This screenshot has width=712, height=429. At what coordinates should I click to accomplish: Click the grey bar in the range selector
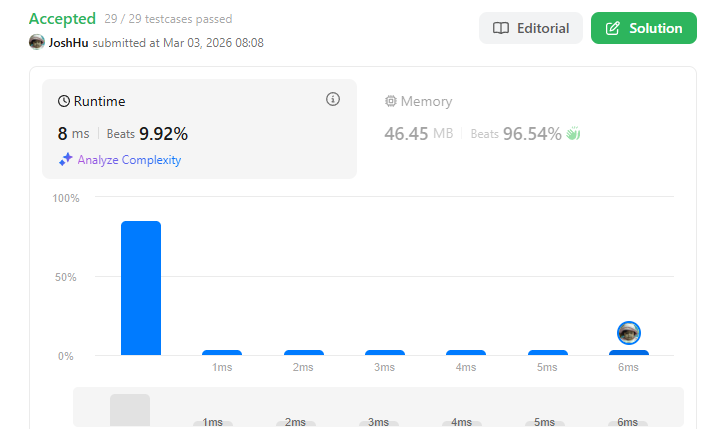130,410
